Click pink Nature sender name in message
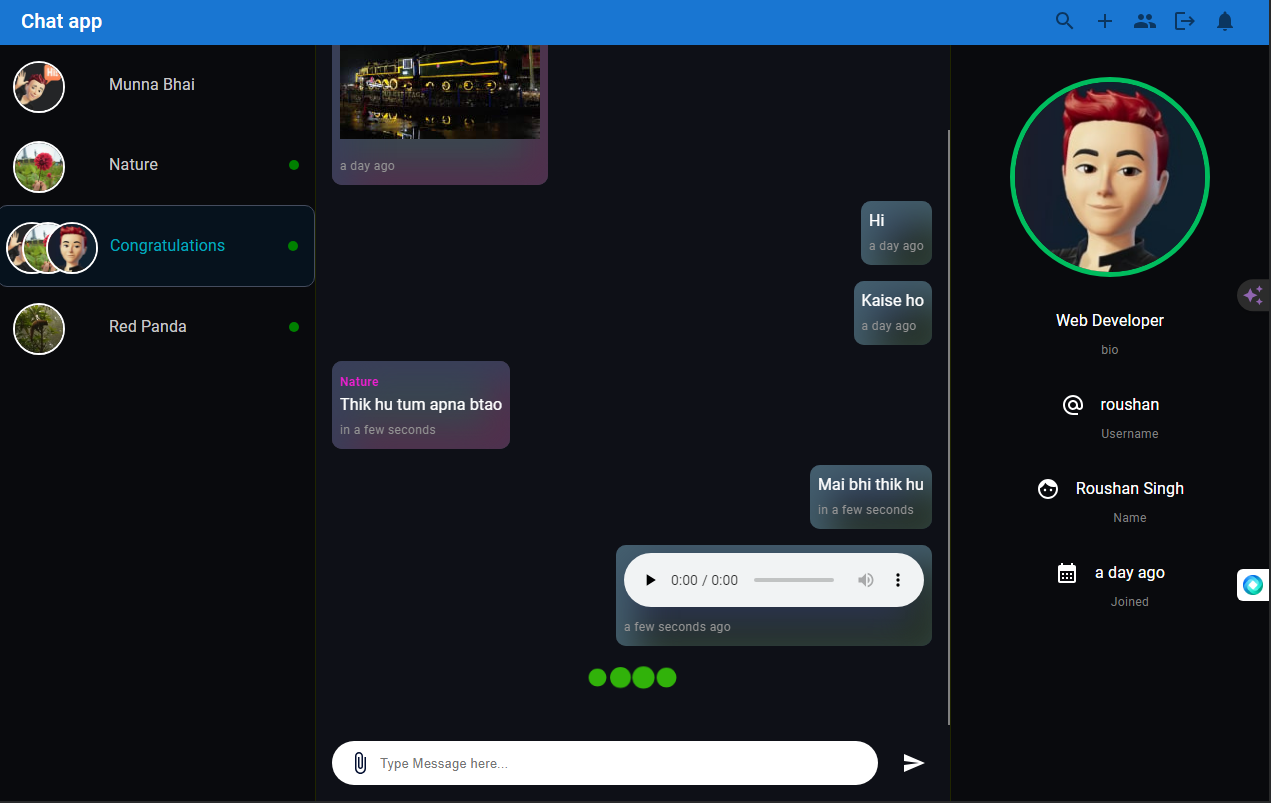1271x803 pixels. coord(359,382)
